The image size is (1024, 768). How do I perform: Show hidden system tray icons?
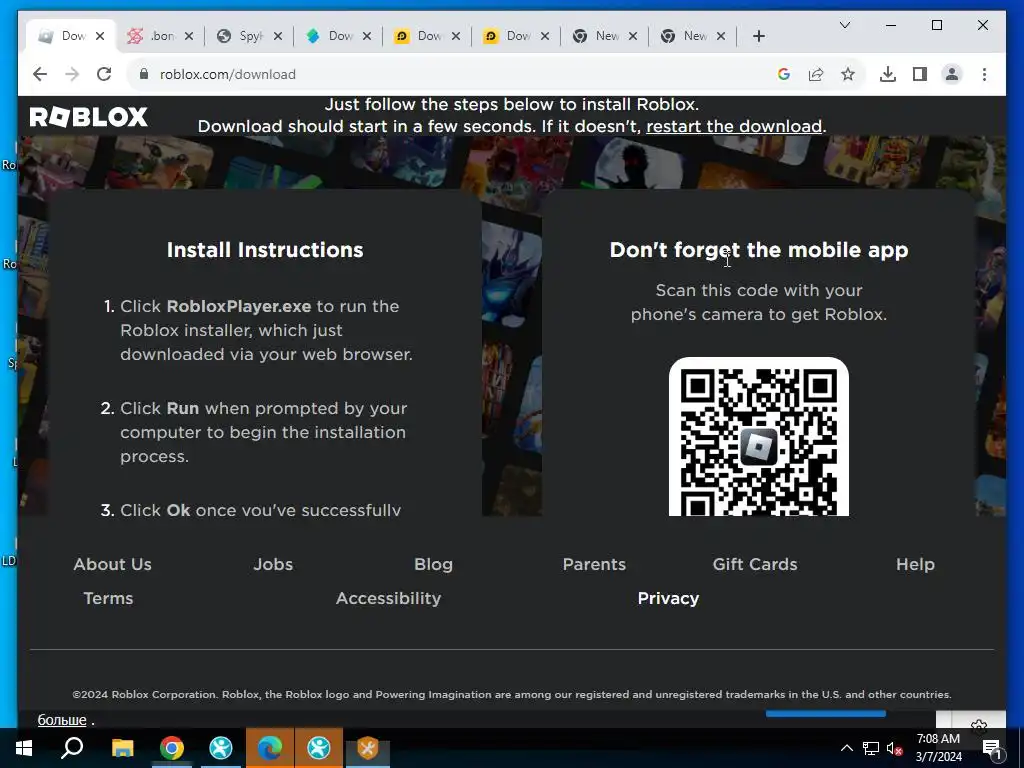pyautogui.click(x=846, y=748)
